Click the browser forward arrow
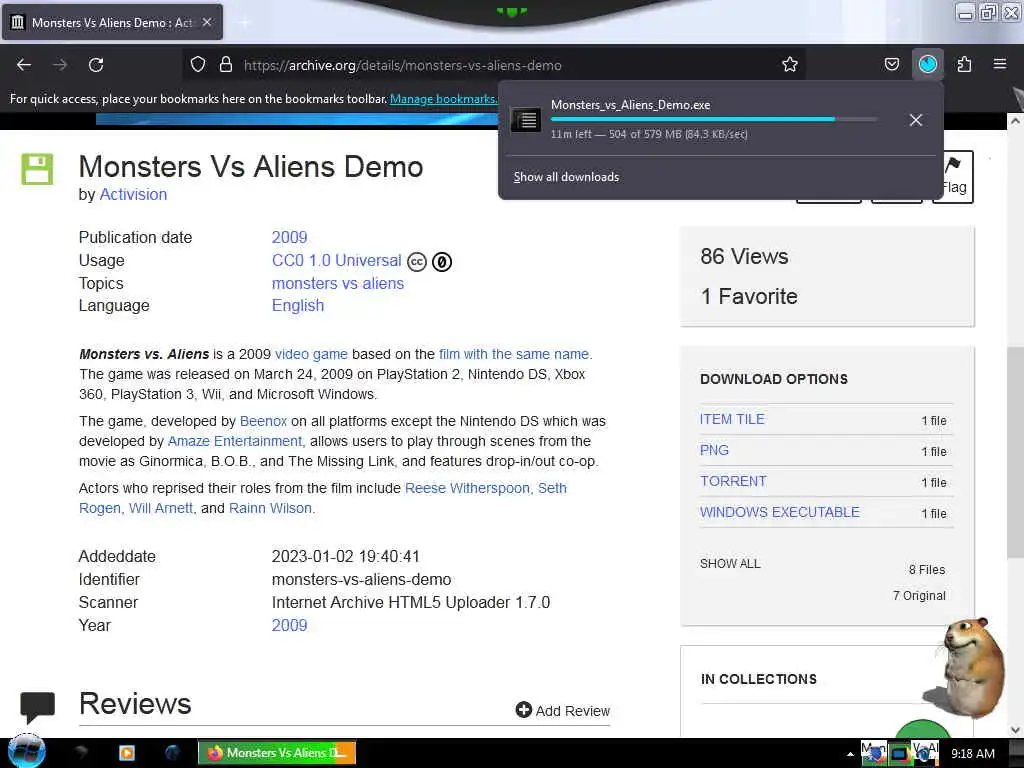 pos(60,65)
